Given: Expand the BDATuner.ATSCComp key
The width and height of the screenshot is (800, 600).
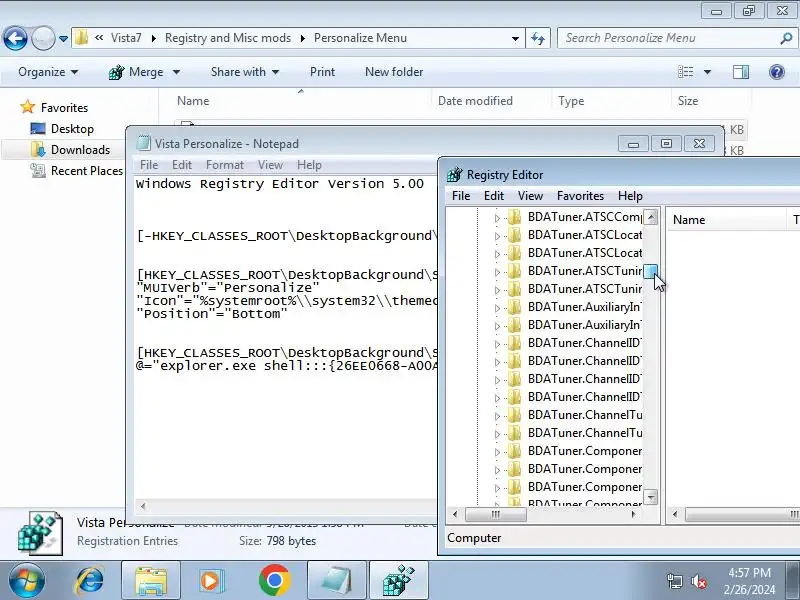Looking at the screenshot, I should (x=497, y=218).
